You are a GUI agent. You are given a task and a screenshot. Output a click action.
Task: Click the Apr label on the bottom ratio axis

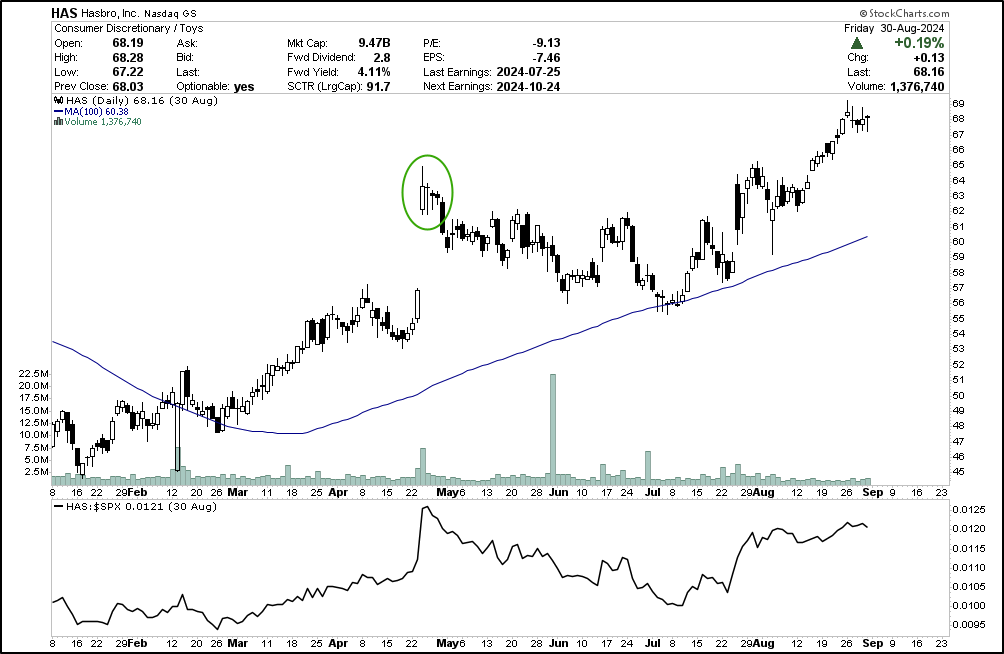337,643
